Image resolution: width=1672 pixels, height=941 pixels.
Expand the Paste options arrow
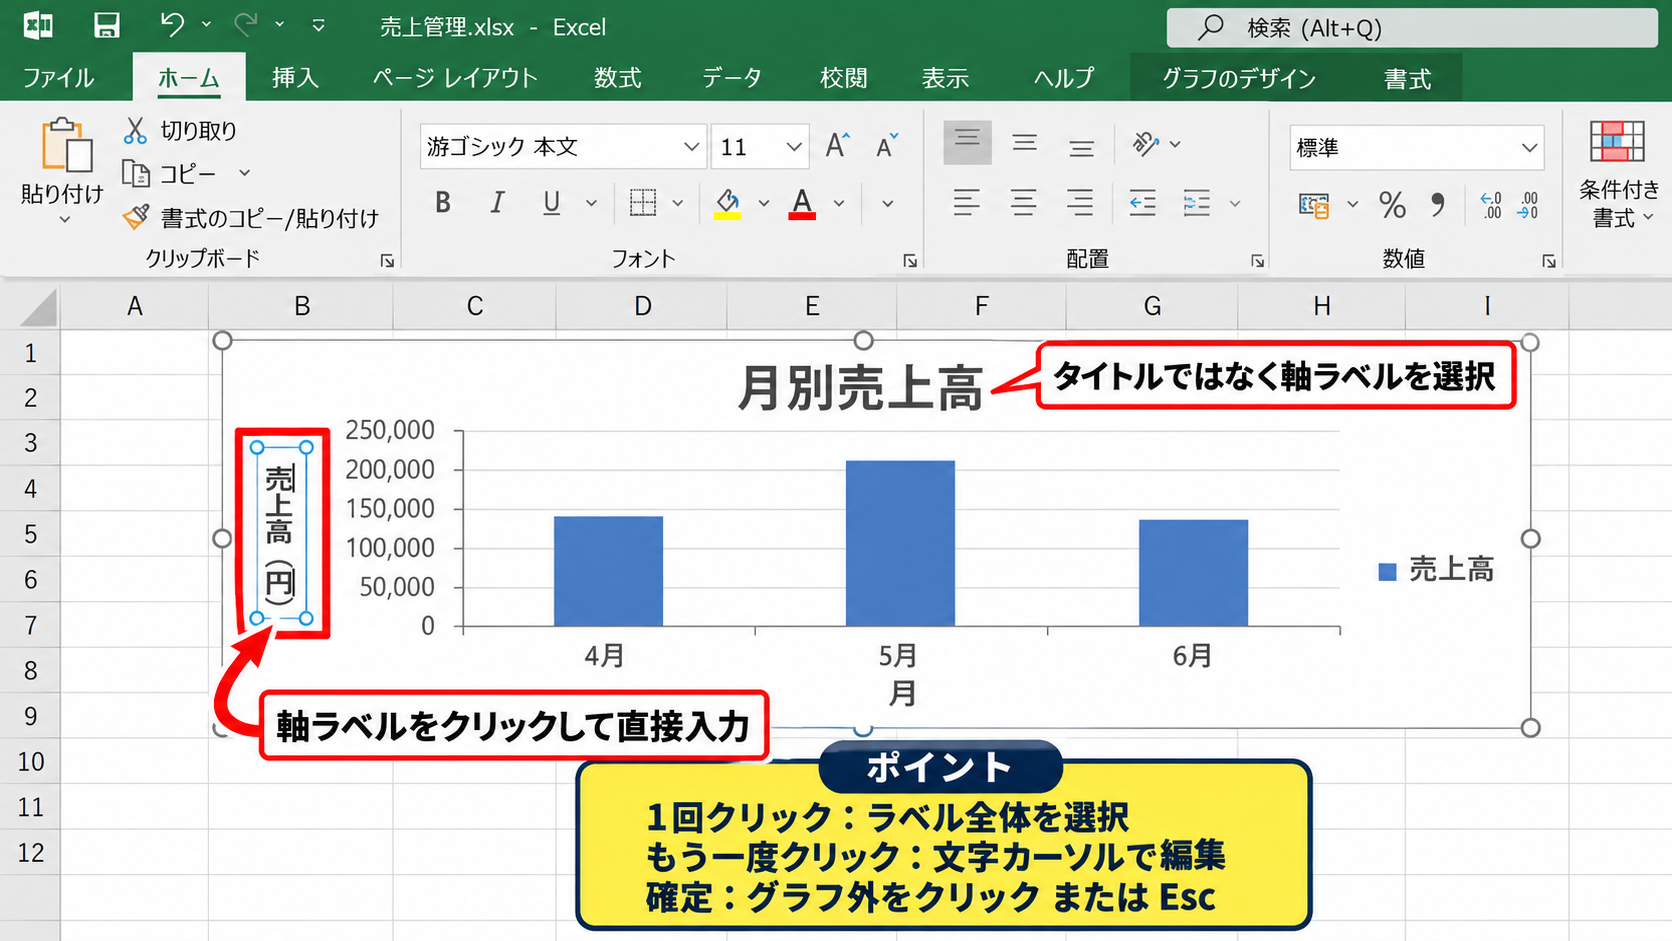pyautogui.click(x=65, y=219)
